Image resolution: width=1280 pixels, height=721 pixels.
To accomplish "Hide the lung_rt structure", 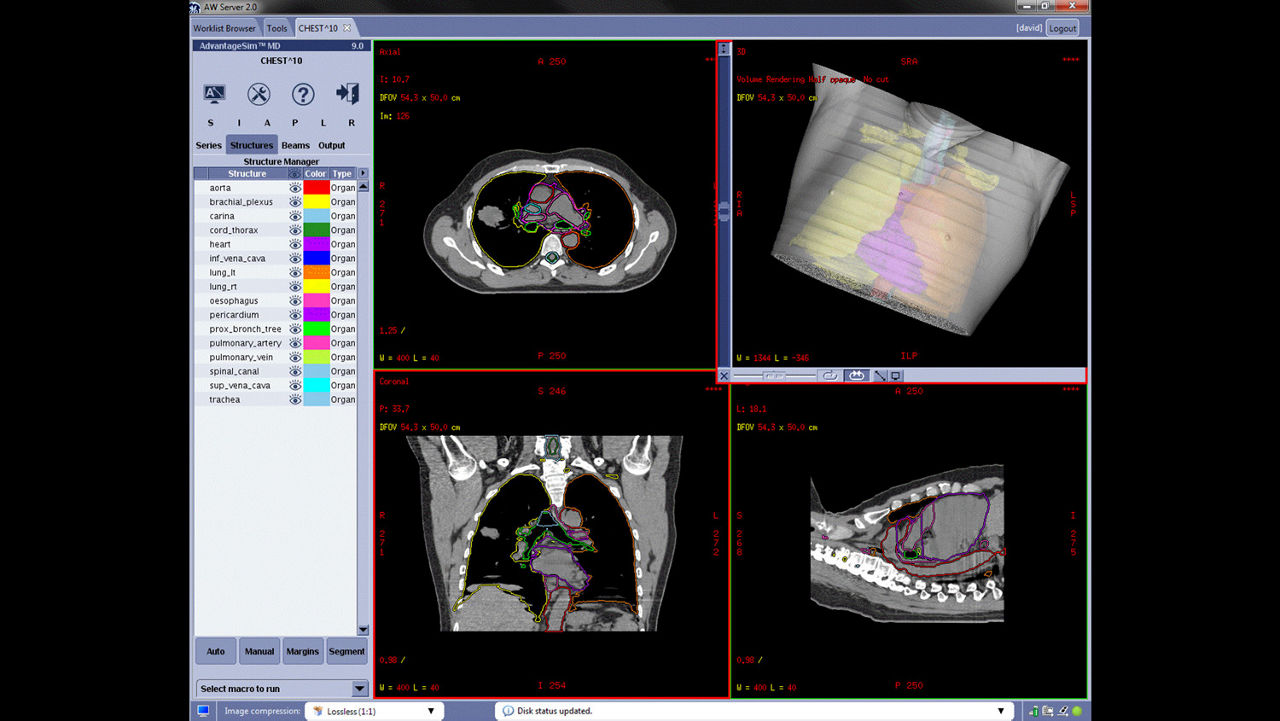I will point(295,286).
